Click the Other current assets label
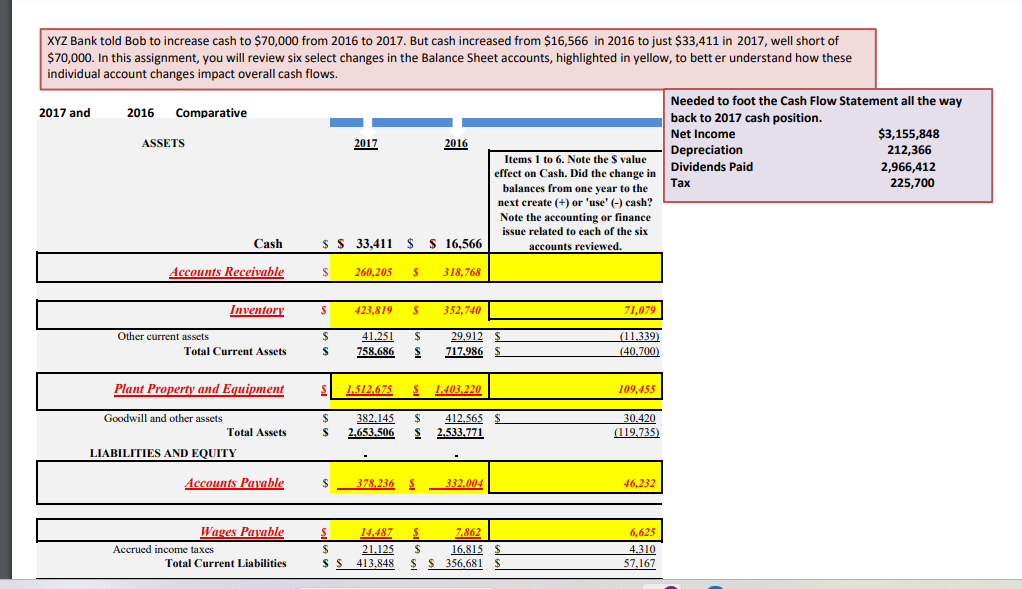The width and height of the screenshot is (1022, 589). (163, 336)
